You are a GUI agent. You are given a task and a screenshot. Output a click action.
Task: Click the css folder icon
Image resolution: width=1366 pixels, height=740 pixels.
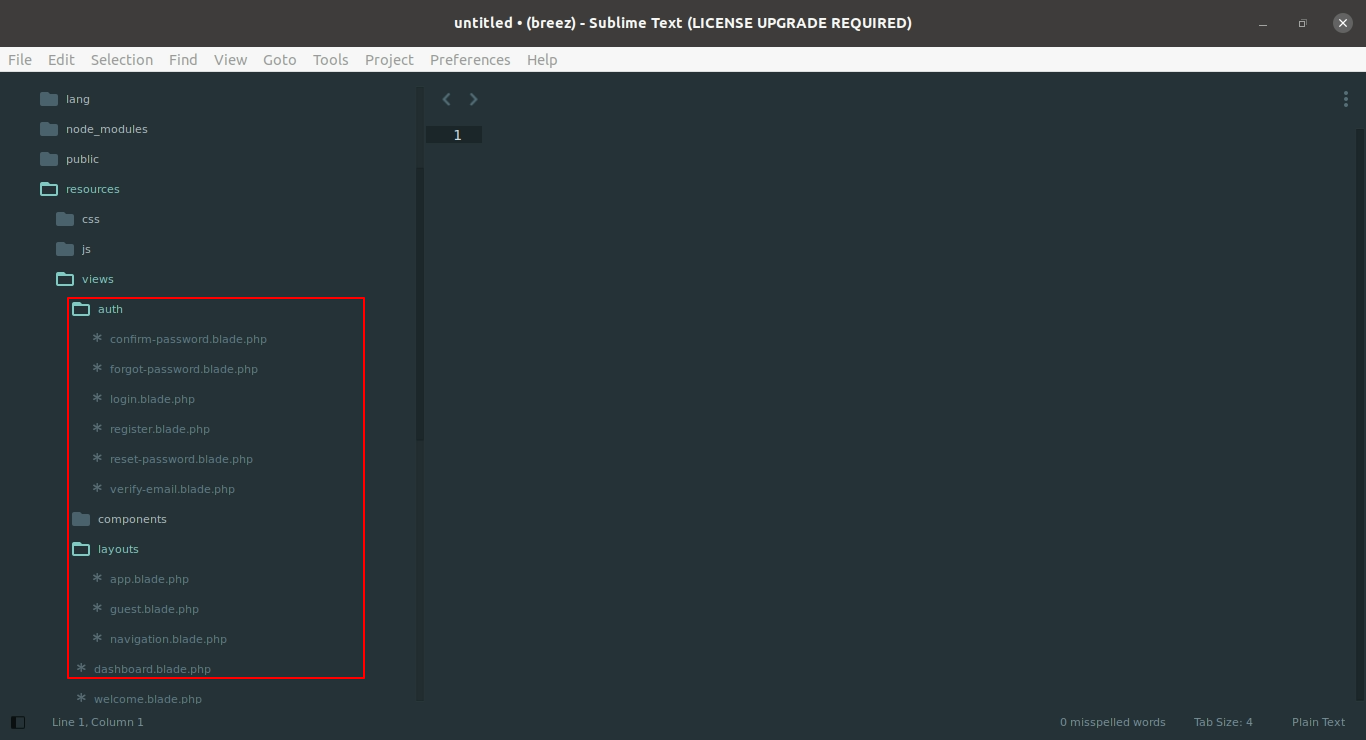(x=65, y=219)
